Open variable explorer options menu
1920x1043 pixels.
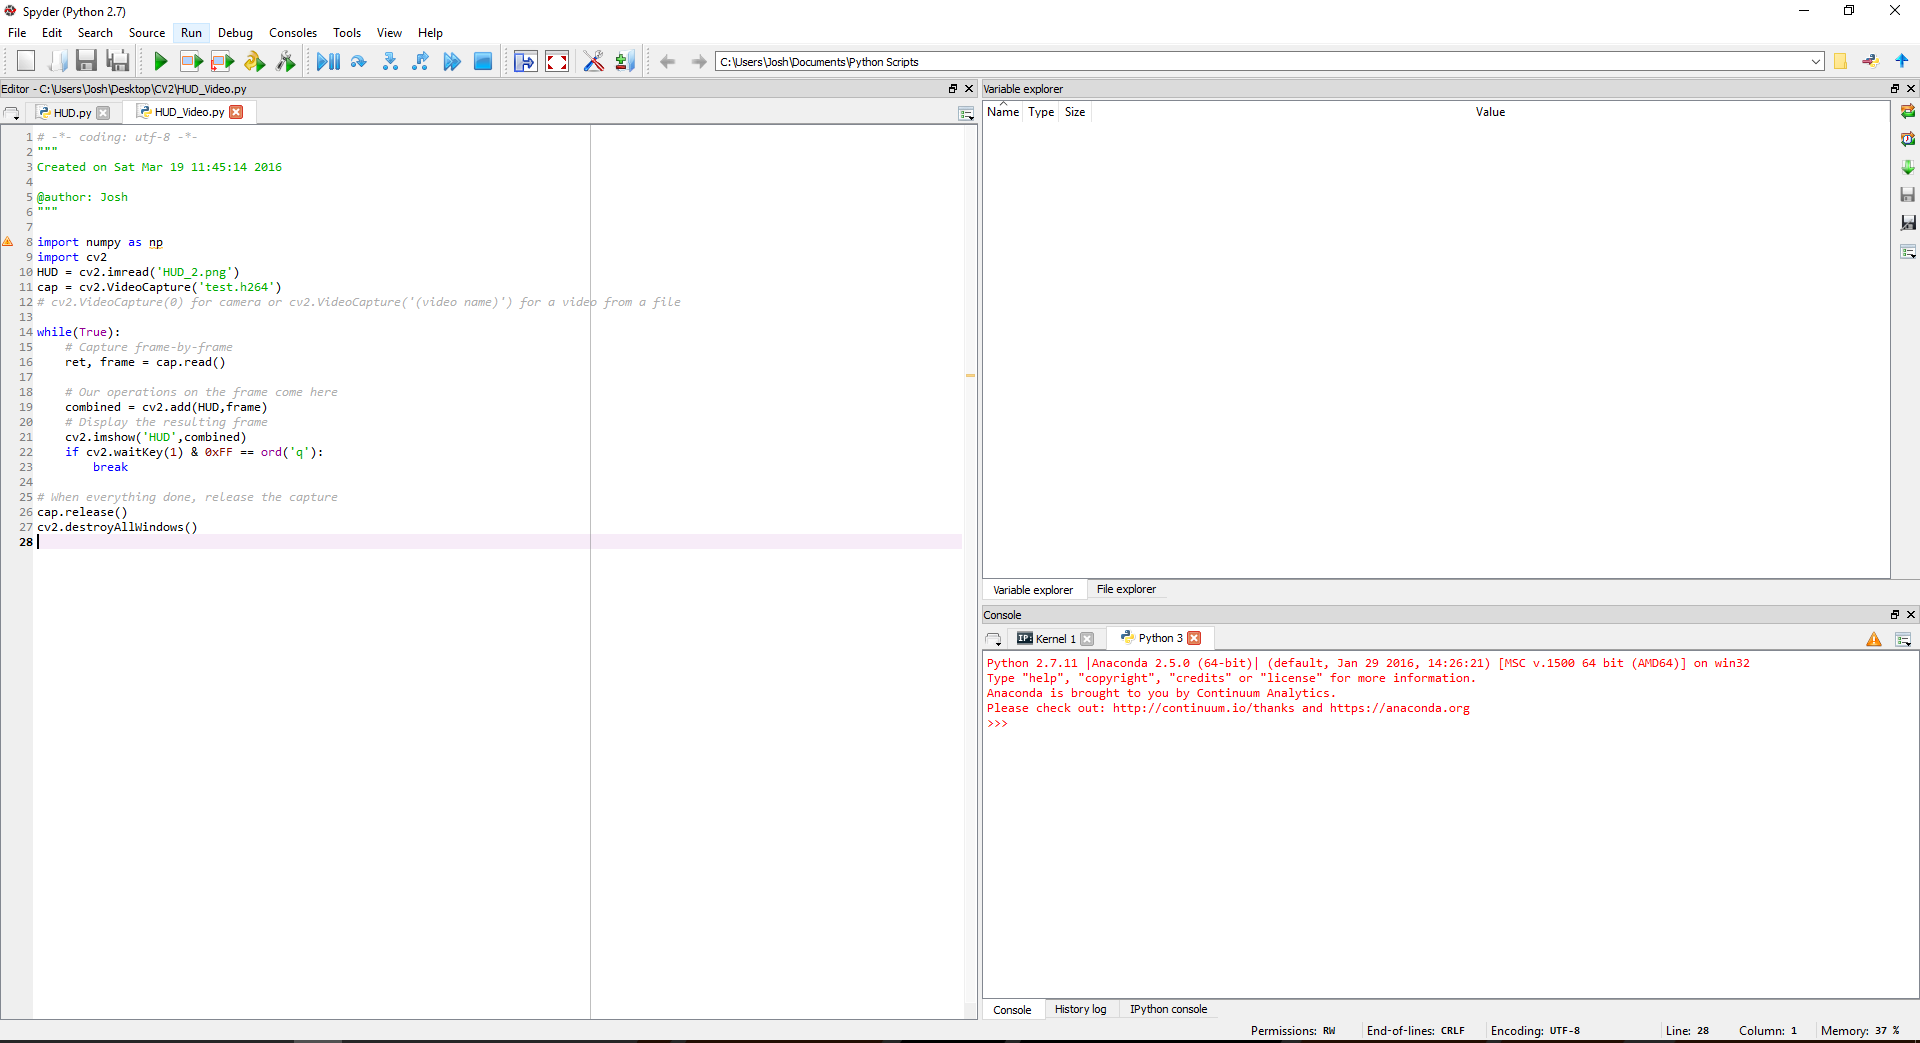(1908, 251)
